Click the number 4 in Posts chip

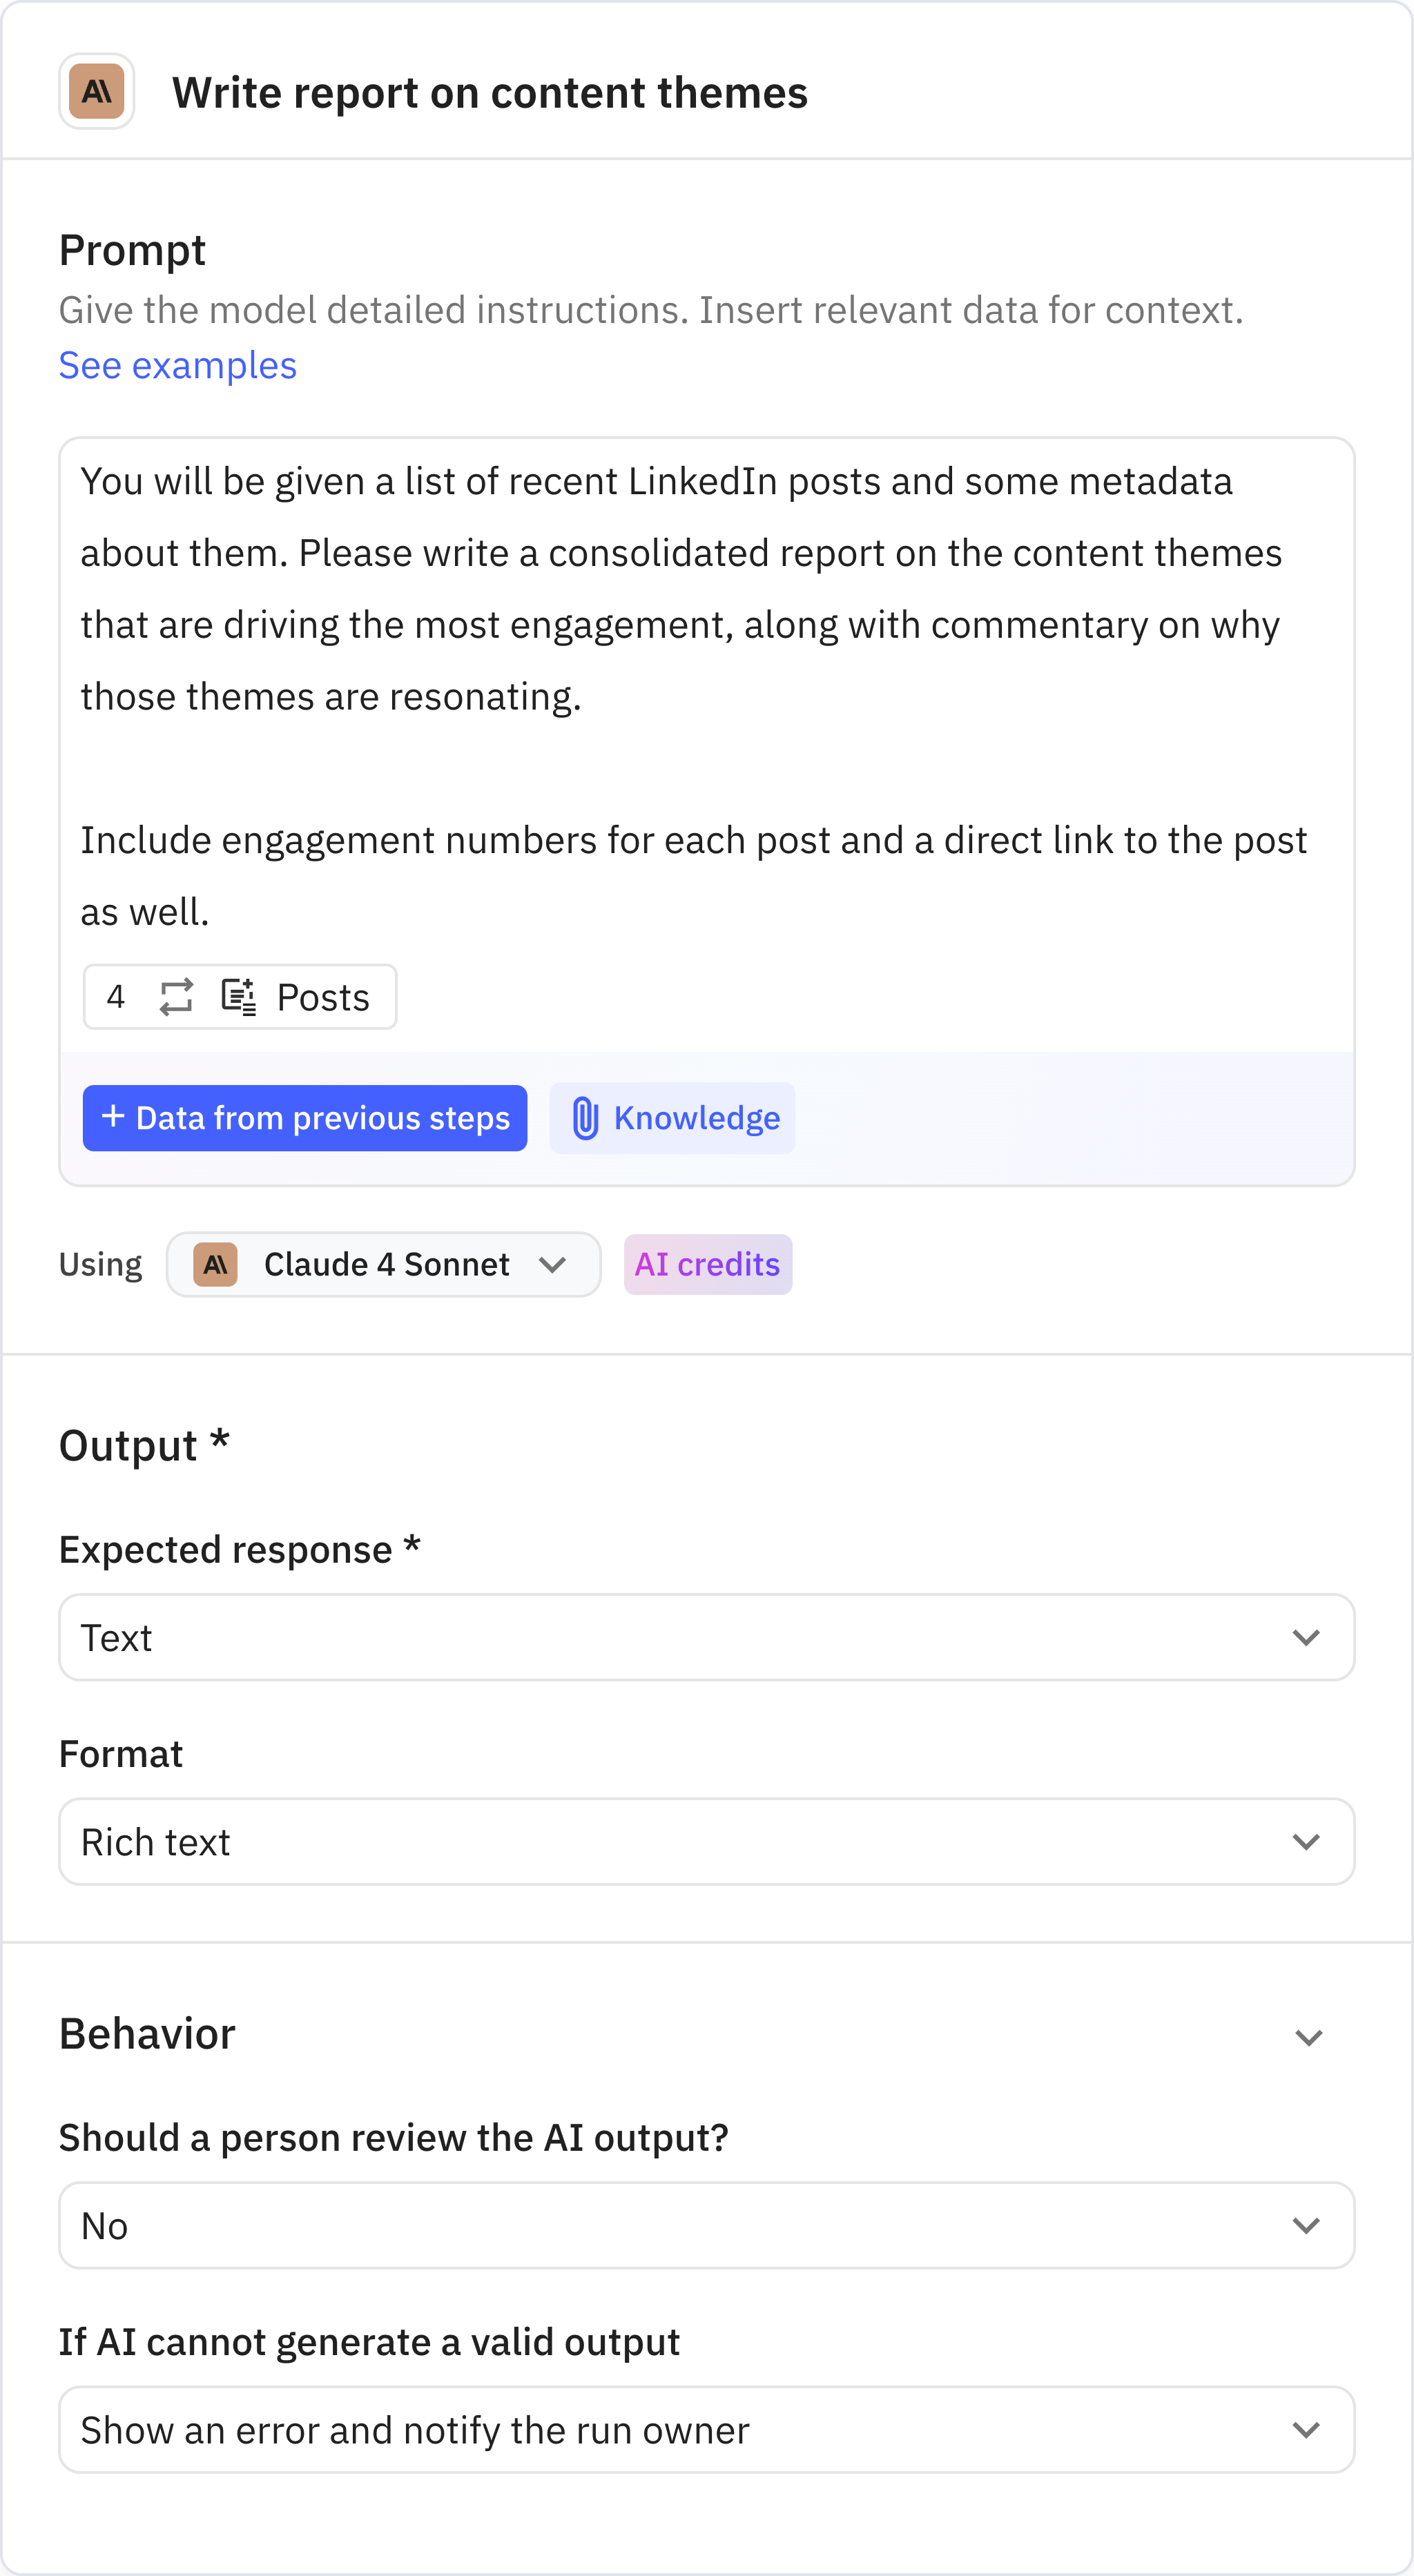(116, 997)
